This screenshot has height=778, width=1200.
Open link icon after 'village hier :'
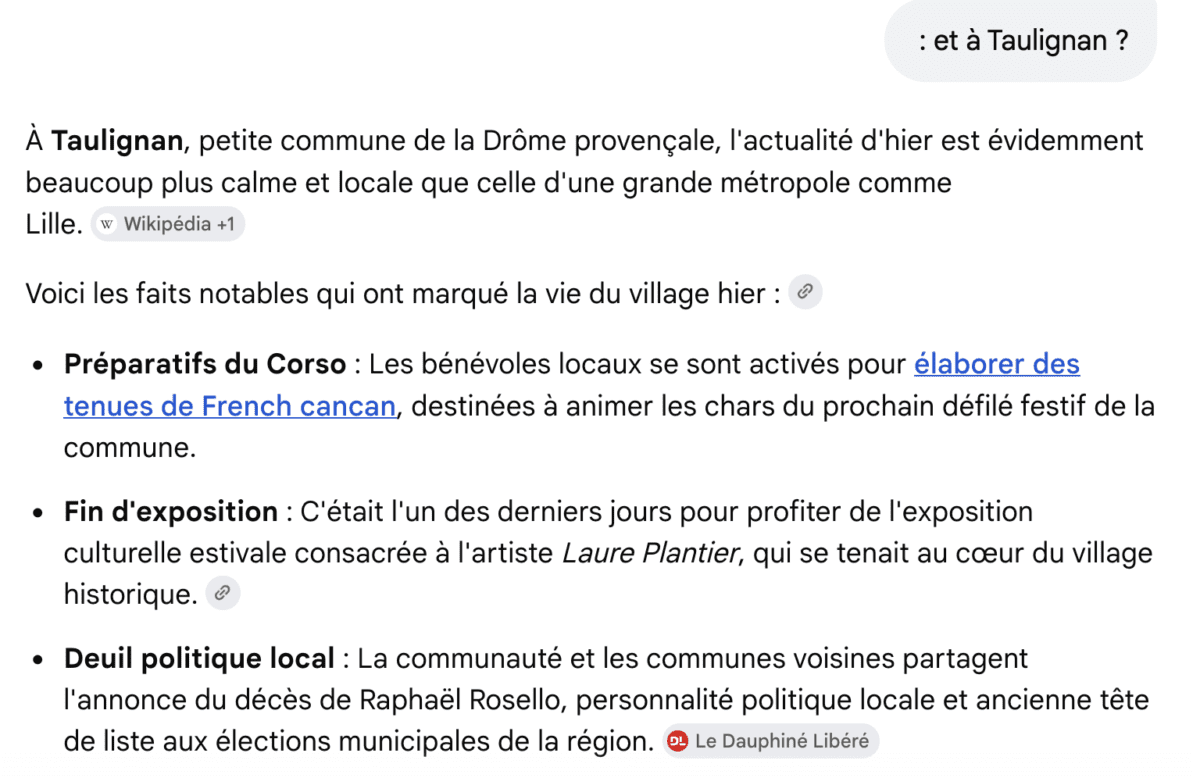click(805, 293)
